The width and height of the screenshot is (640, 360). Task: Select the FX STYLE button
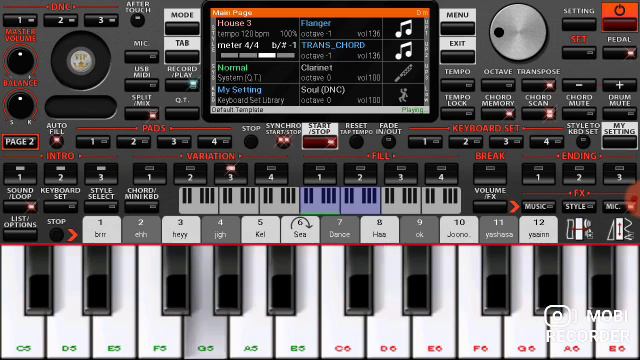(x=579, y=207)
